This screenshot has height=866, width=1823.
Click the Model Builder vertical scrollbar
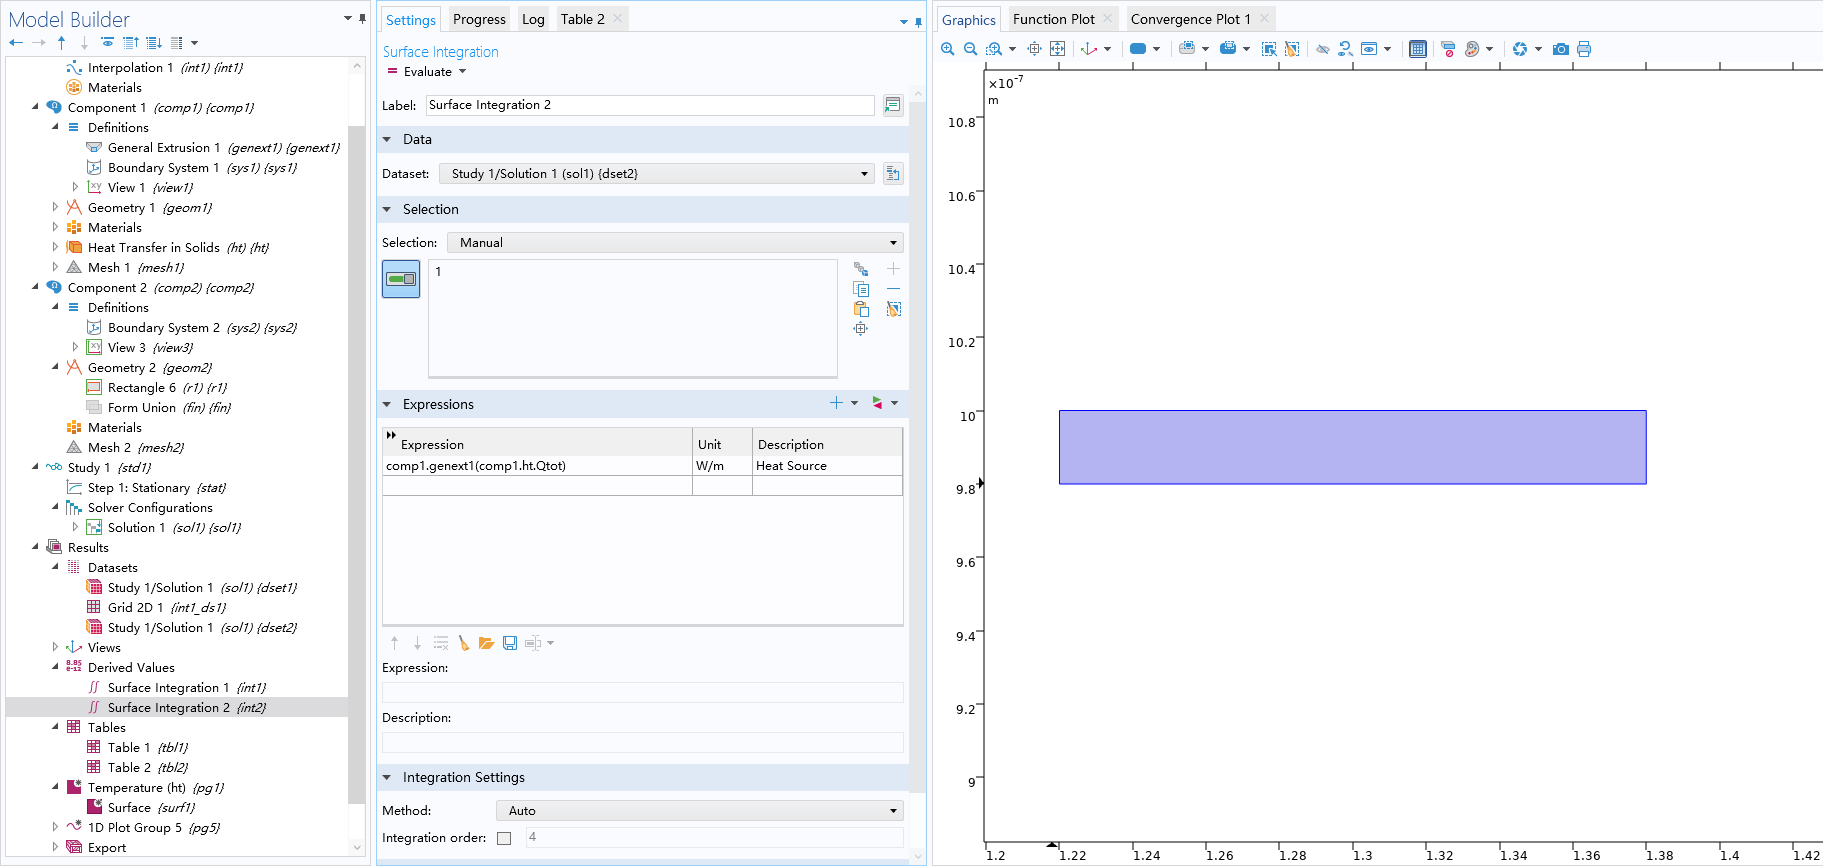pyautogui.click(x=356, y=465)
